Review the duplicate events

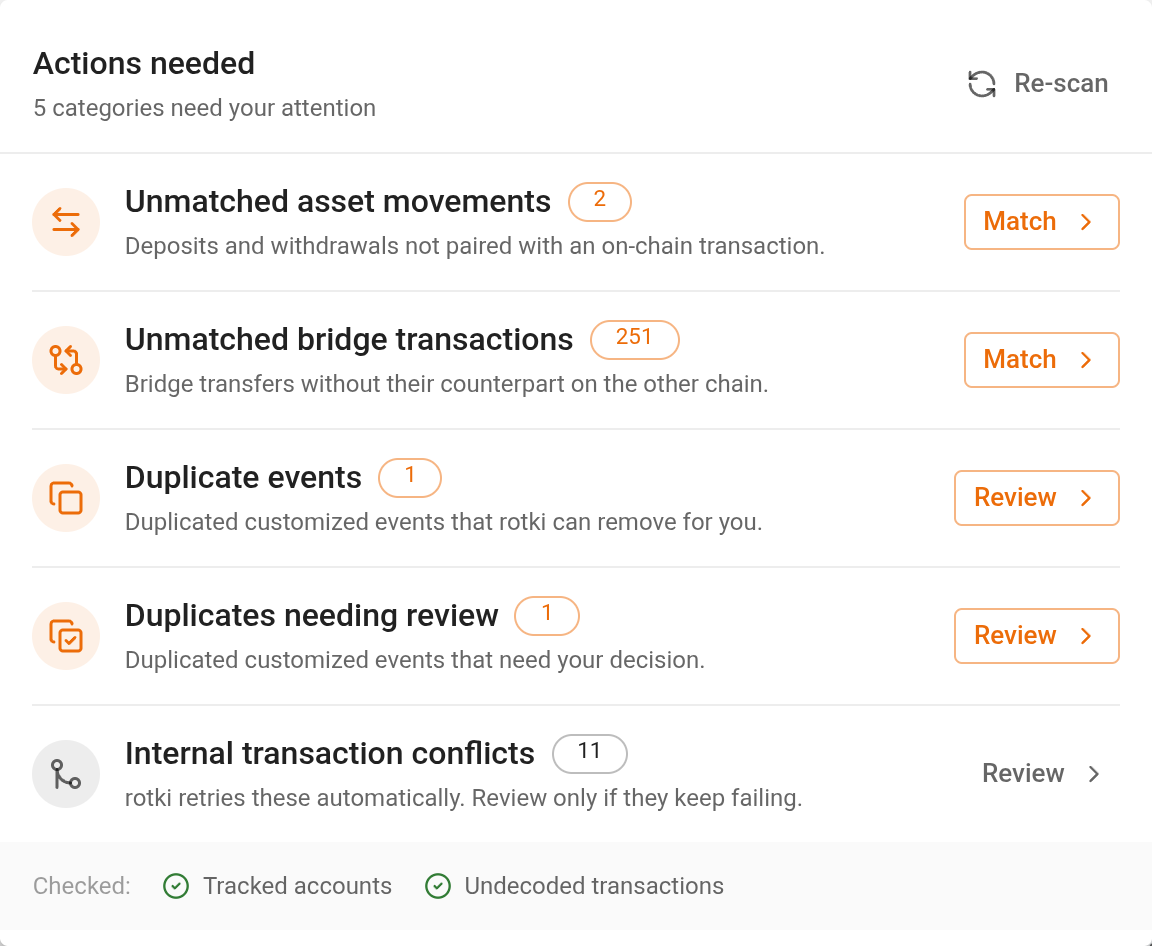coord(1037,498)
